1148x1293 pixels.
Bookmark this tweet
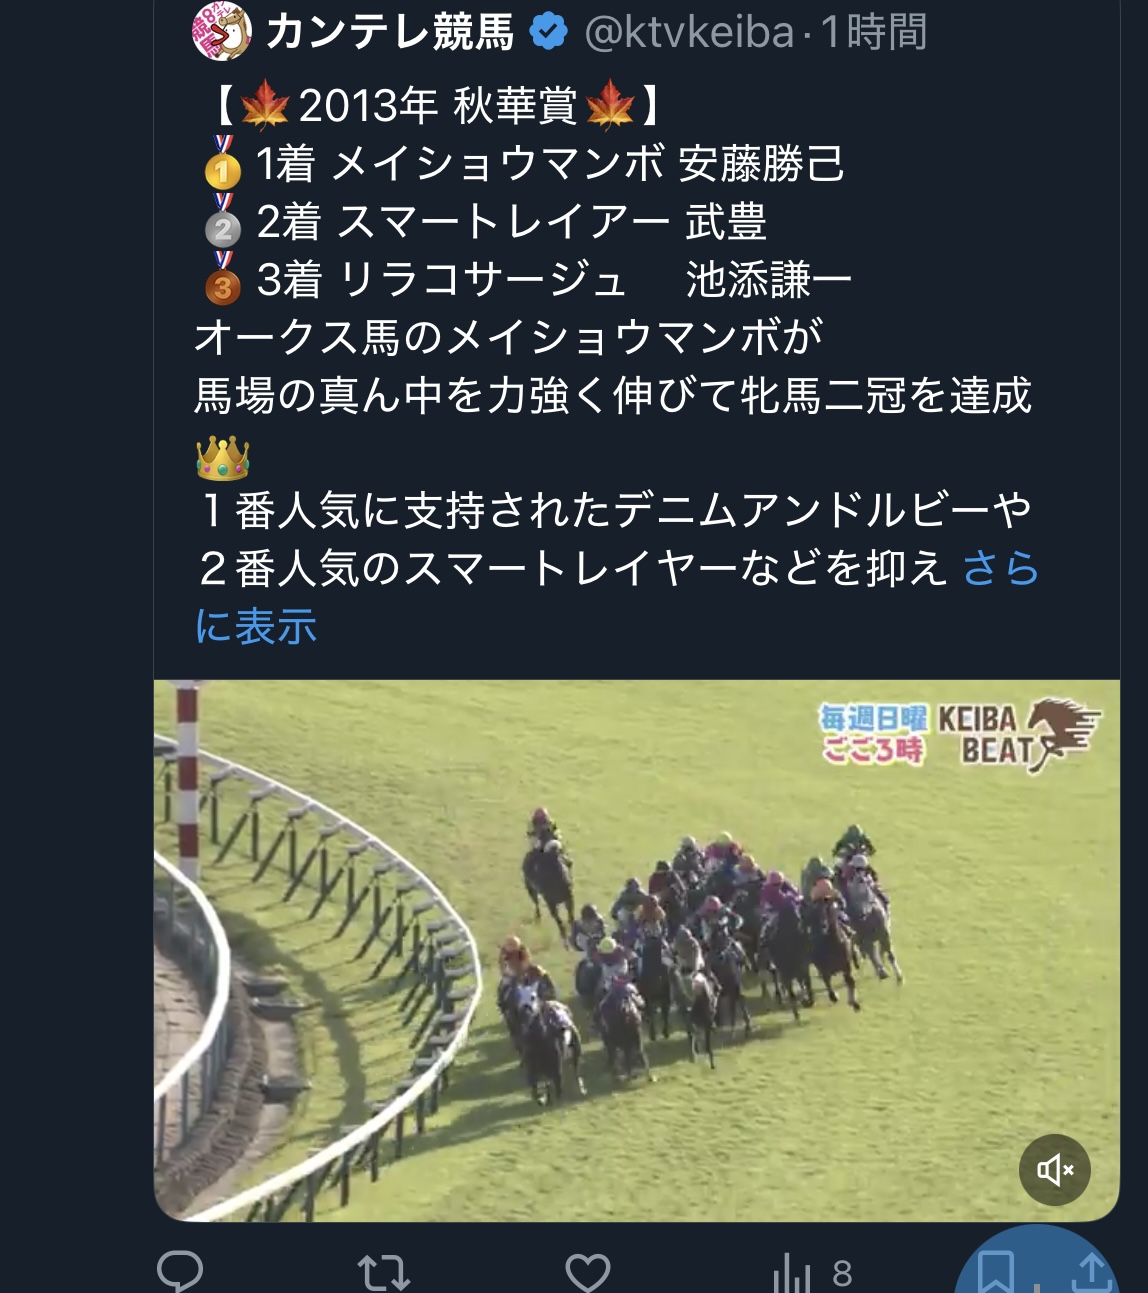[996, 1271]
